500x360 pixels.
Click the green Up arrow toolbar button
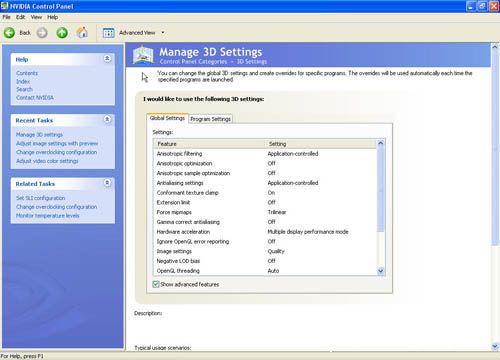click(62, 33)
